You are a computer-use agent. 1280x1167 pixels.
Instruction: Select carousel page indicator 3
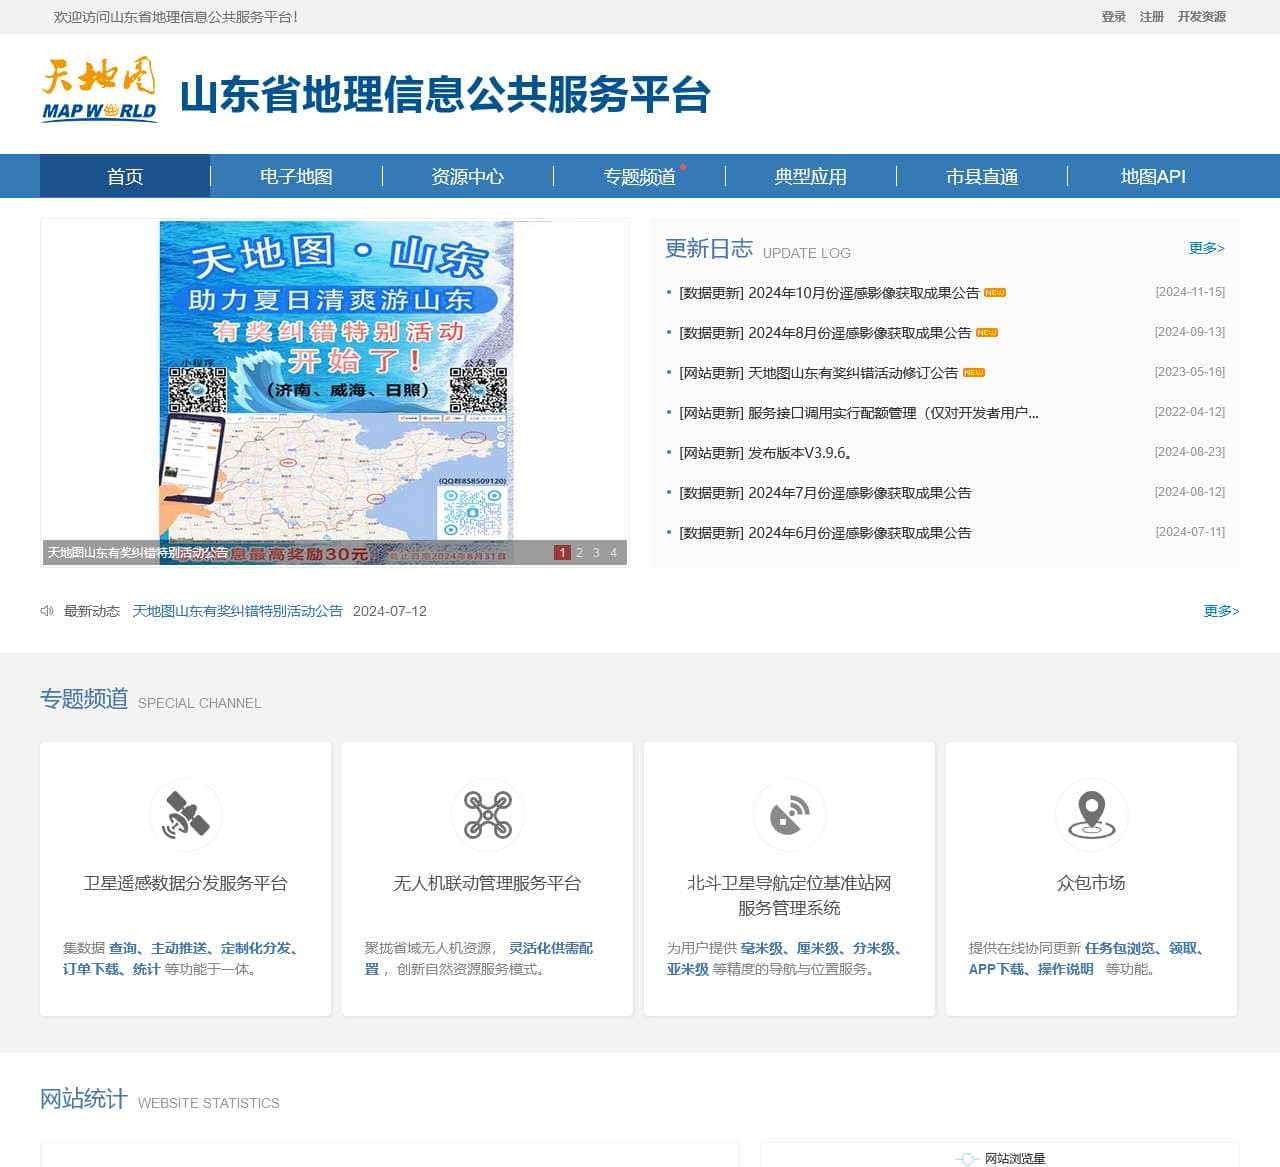pos(596,551)
